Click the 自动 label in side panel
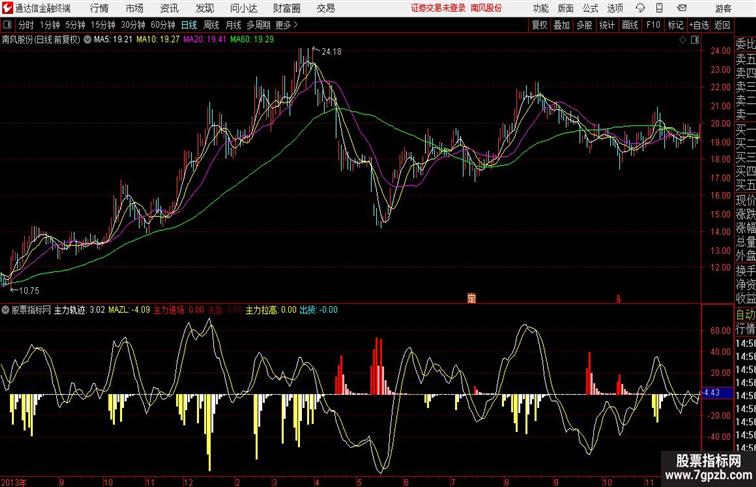 [745, 314]
